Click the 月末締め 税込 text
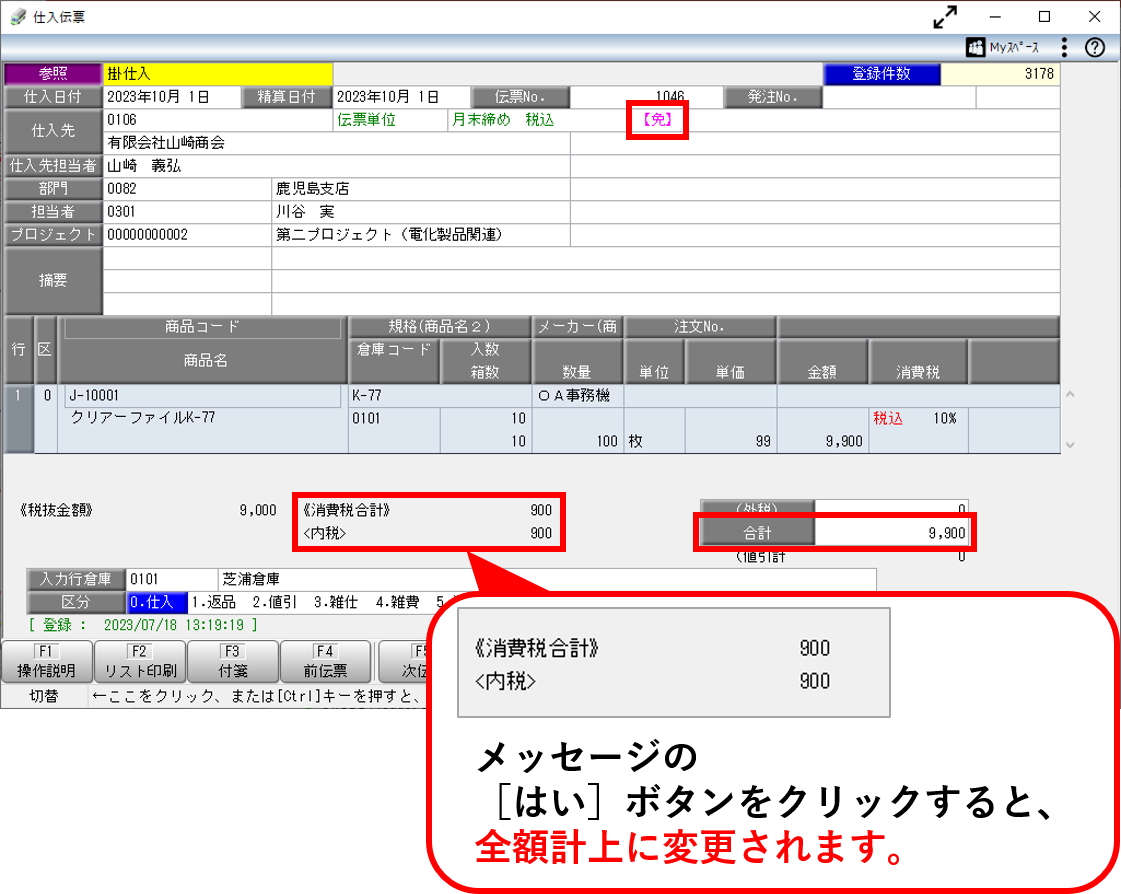The image size is (1121, 894). (503, 119)
